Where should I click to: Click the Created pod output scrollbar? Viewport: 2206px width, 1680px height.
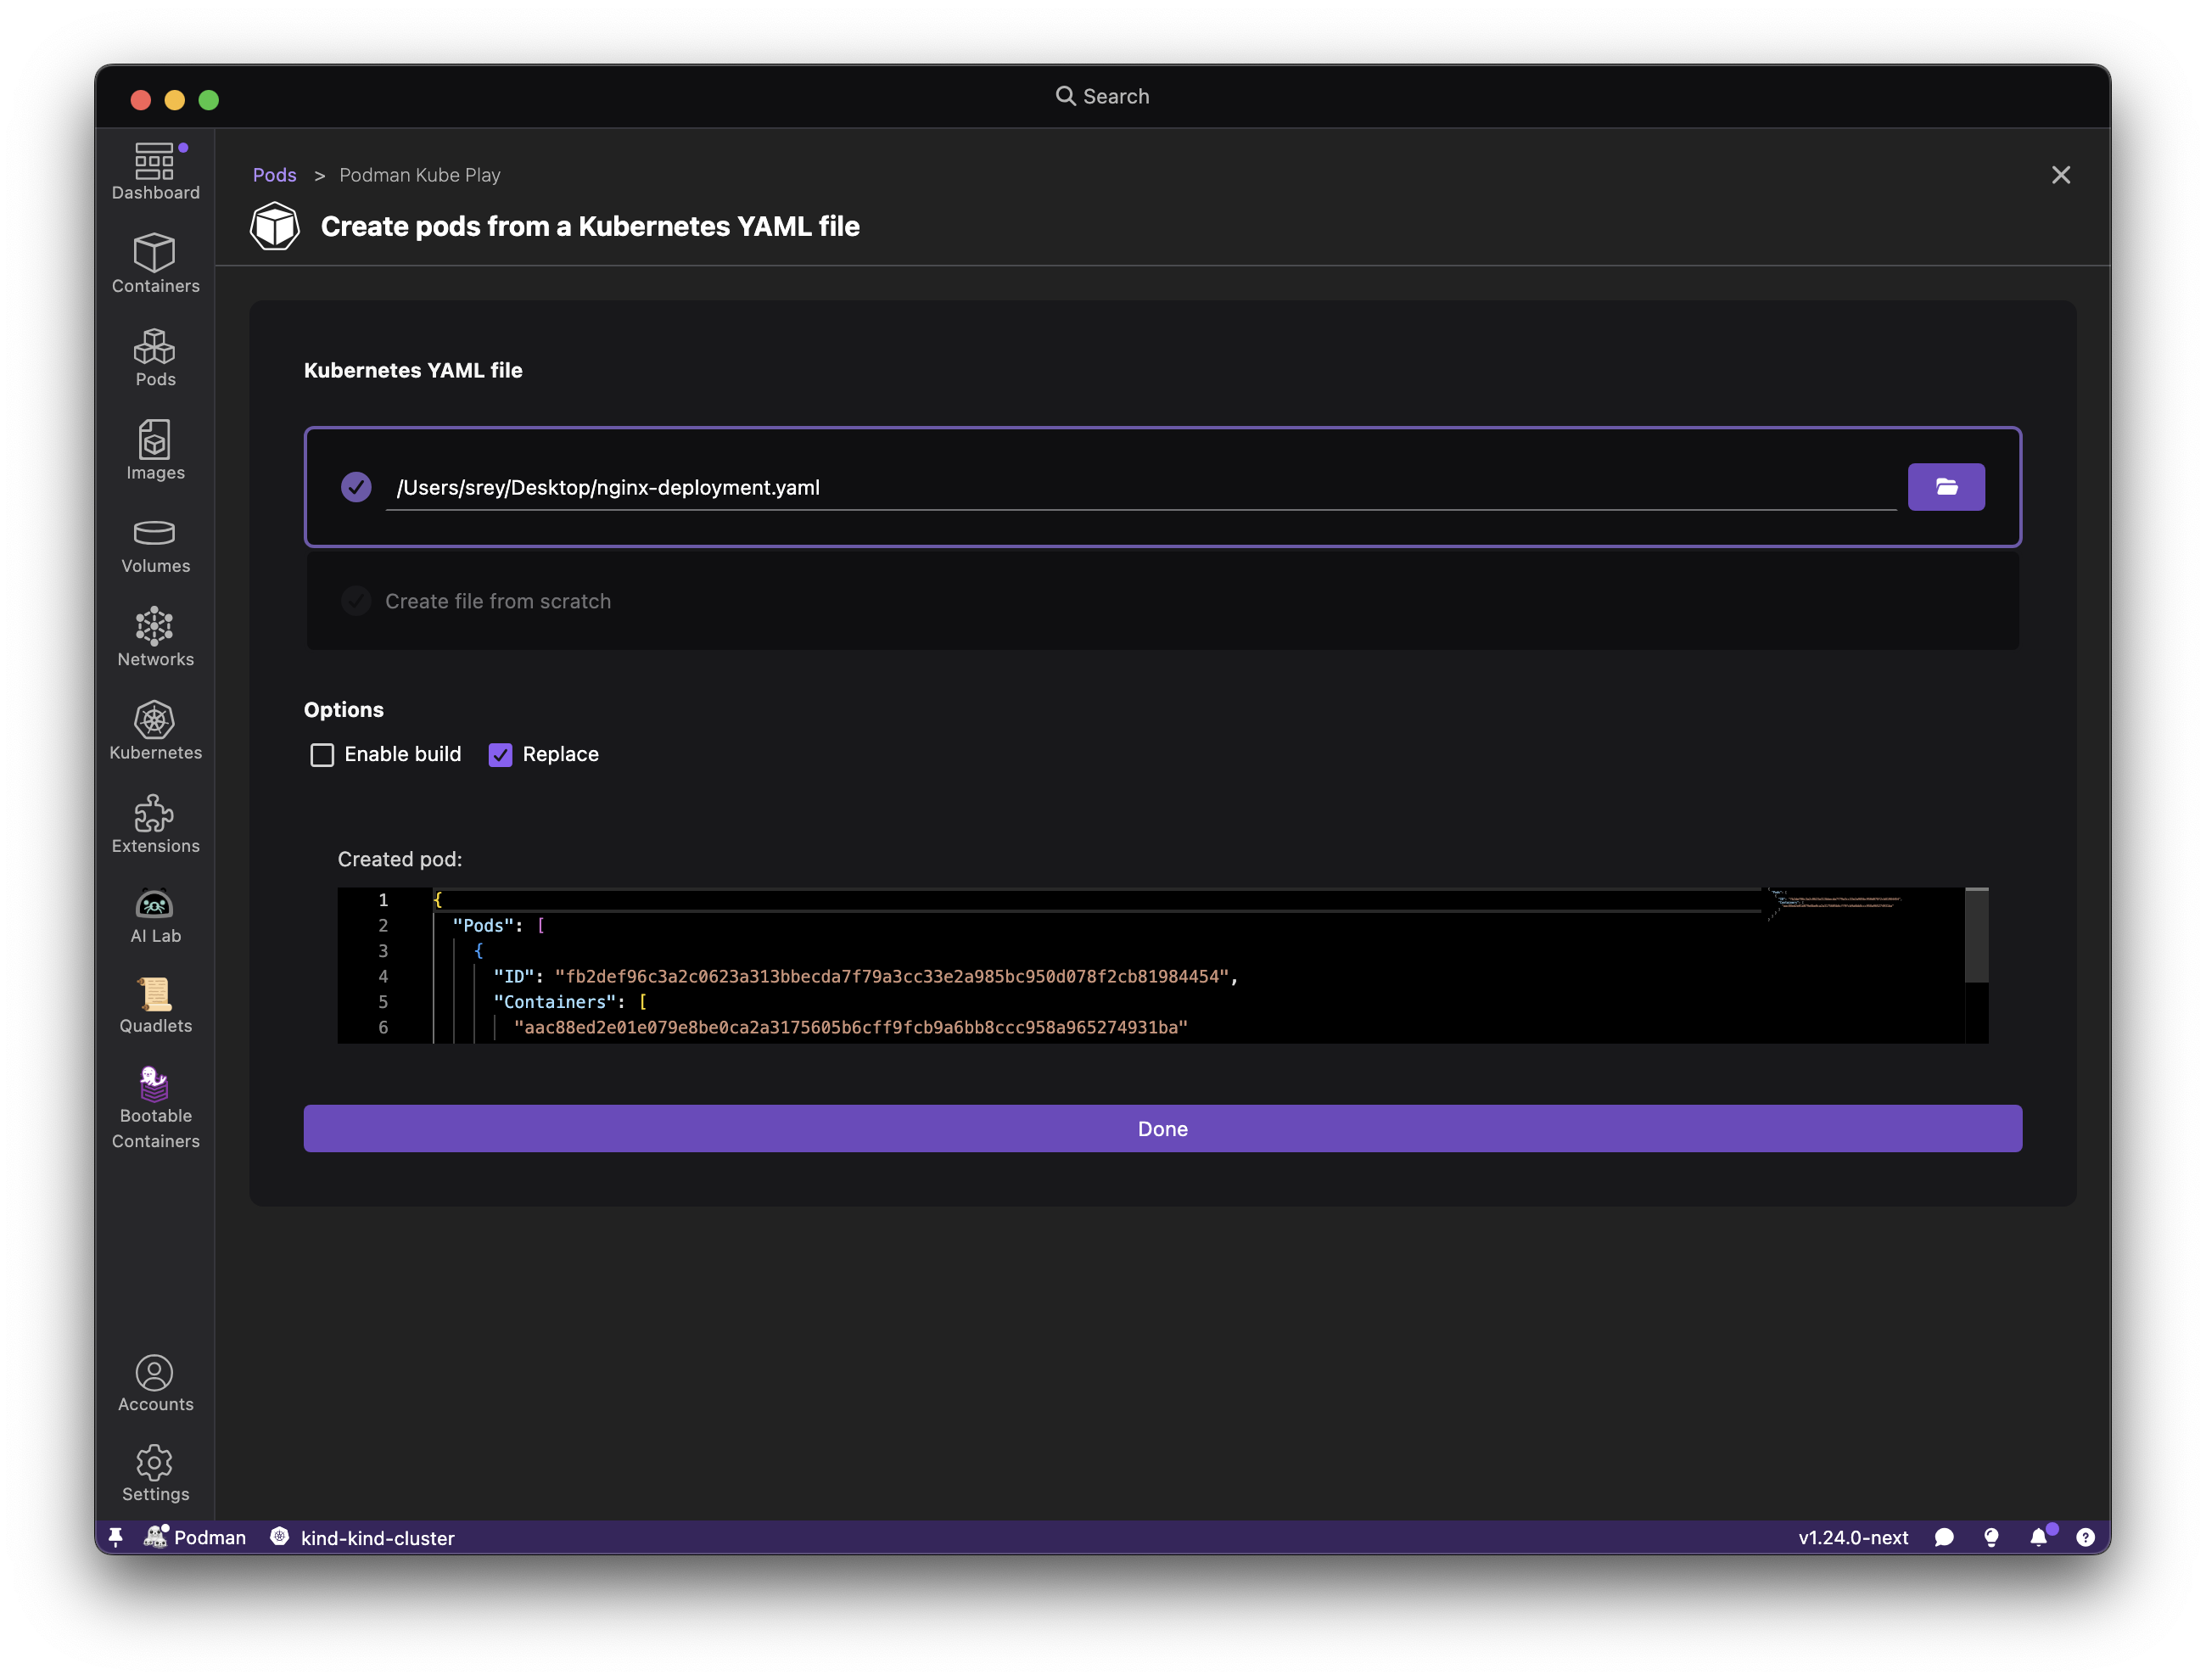point(1975,935)
